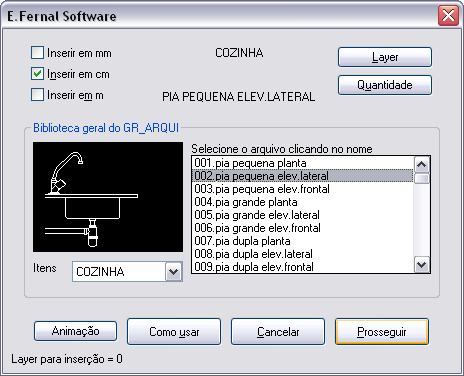
Task: Open the Itens dropdown arrow
Action: (174, 272)
